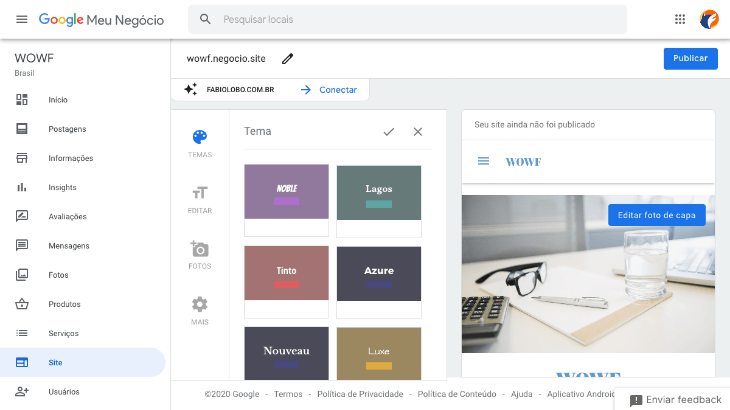Open the account avatar menu
Image resolution: width=730 pixels, height=410 pixels.
(709, 20)
